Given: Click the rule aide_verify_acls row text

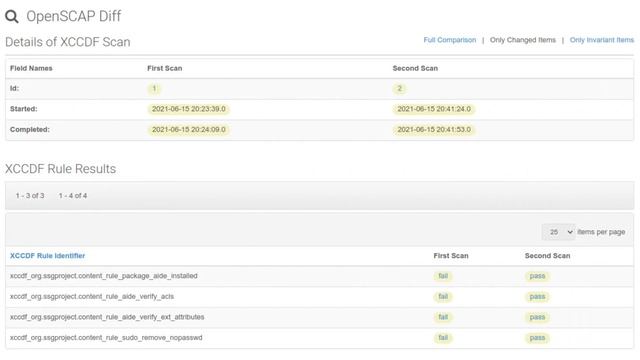Looking at the screenshot, I should click(x=92, y=296).
